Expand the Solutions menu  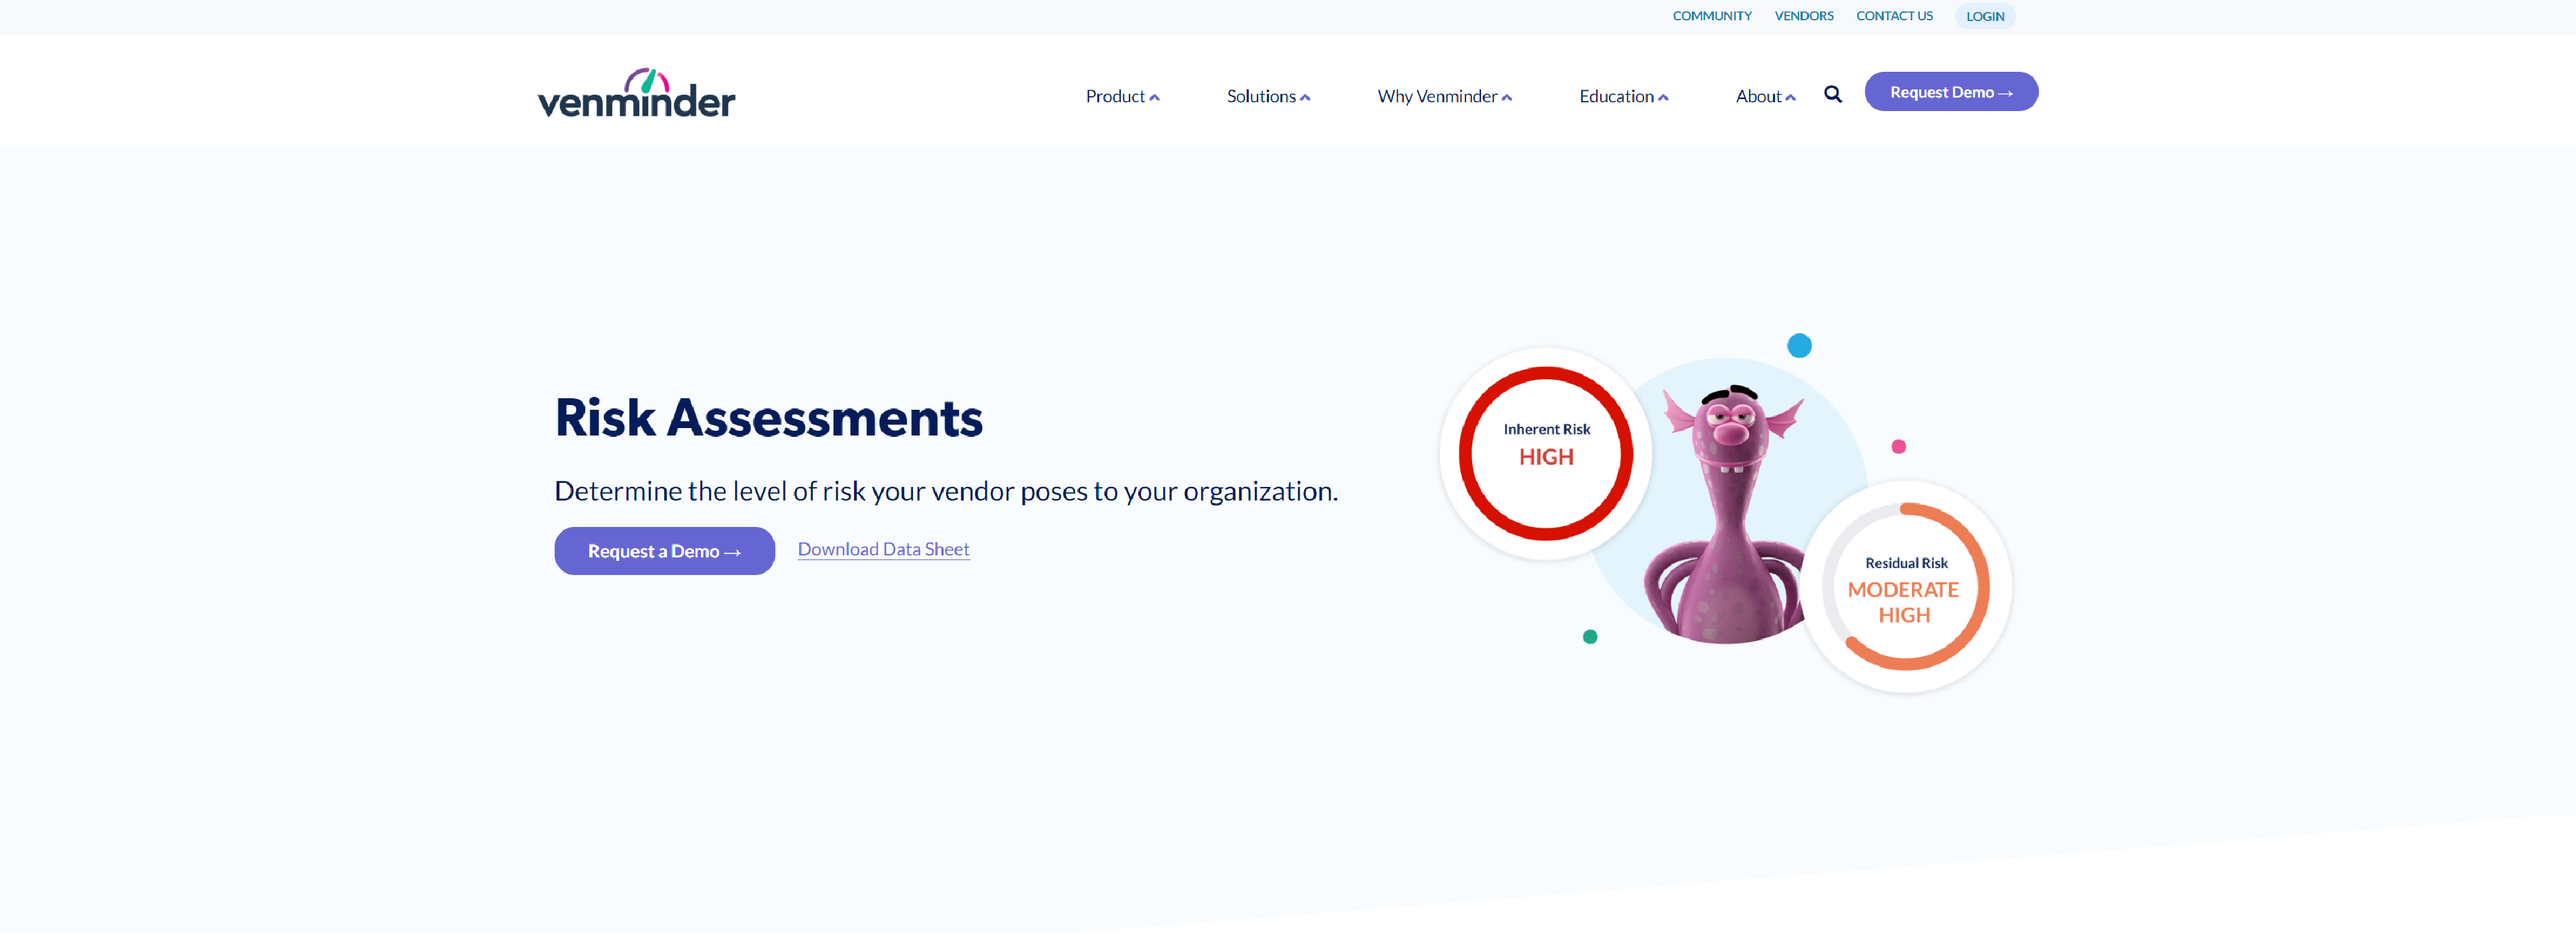1268,96
